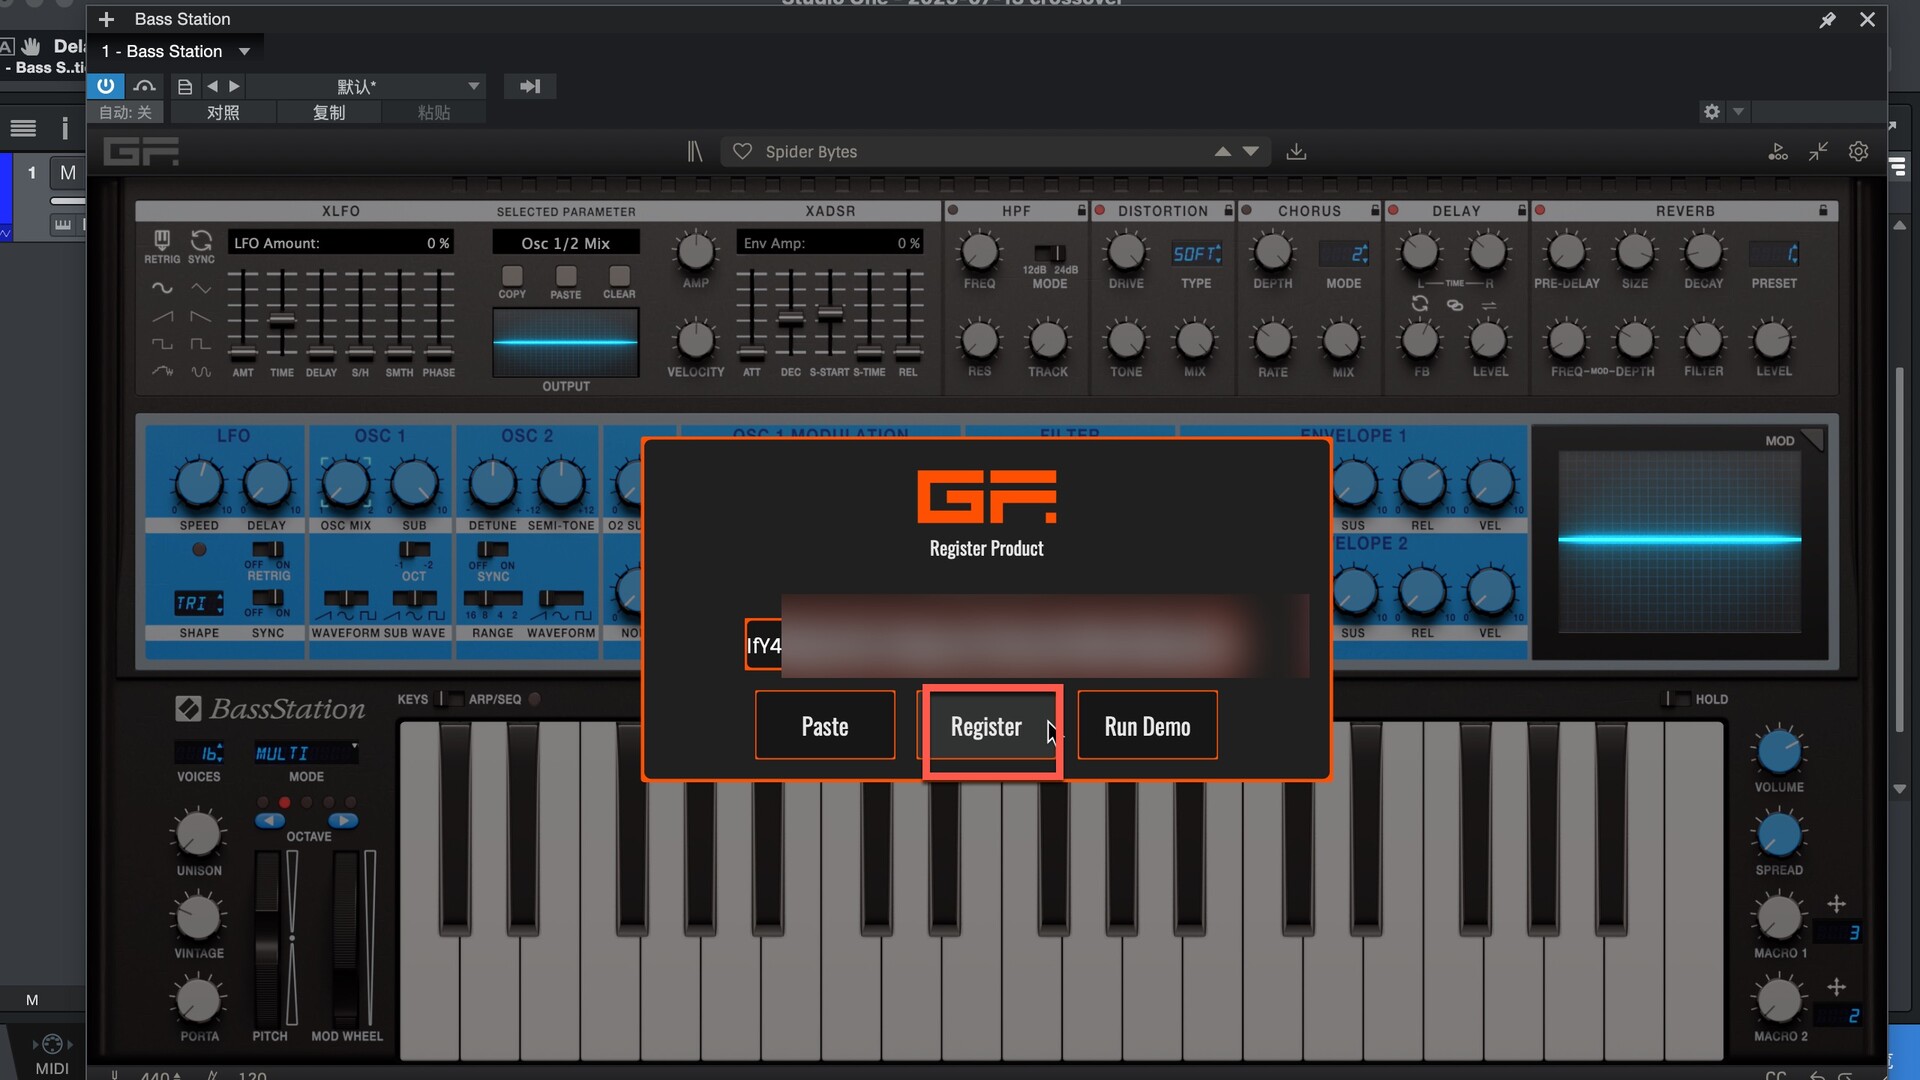The image size is (1920, 1080).
Task: Switch the HPF 12dB/24dB mode switch
Action: [1049, 253]
